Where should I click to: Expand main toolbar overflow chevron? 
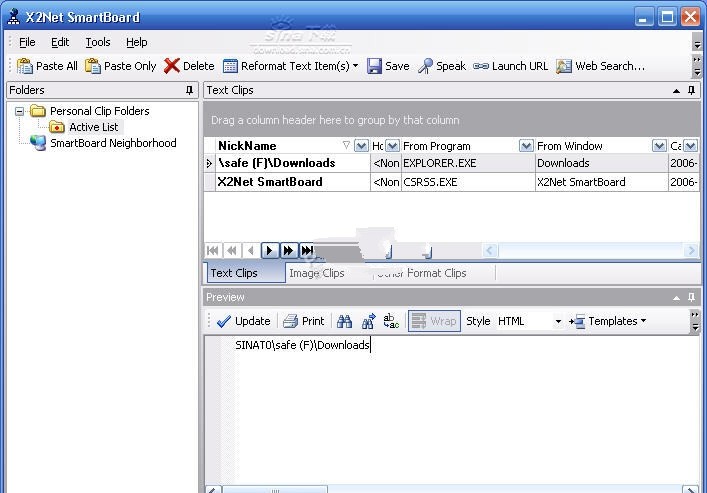[697, 66]
